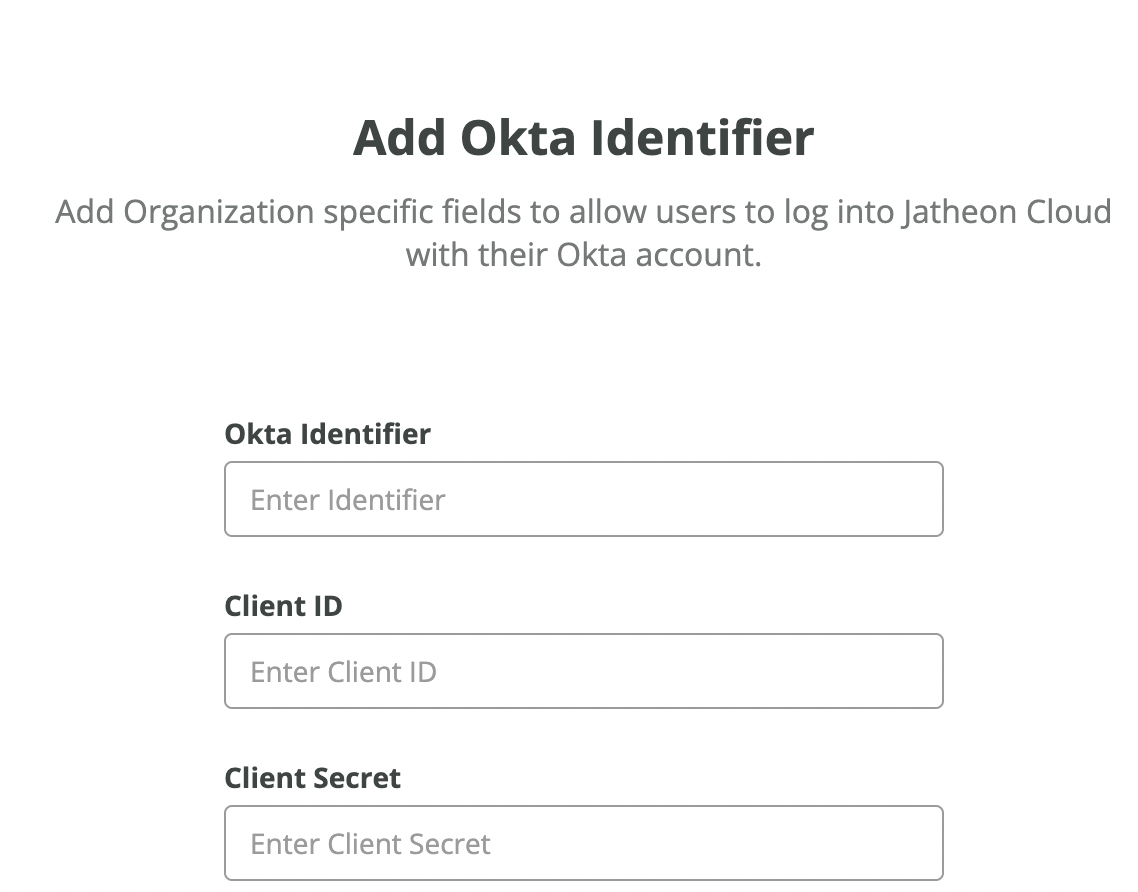
Task: Click the "Client ID" field label
Action: (283, 605)
